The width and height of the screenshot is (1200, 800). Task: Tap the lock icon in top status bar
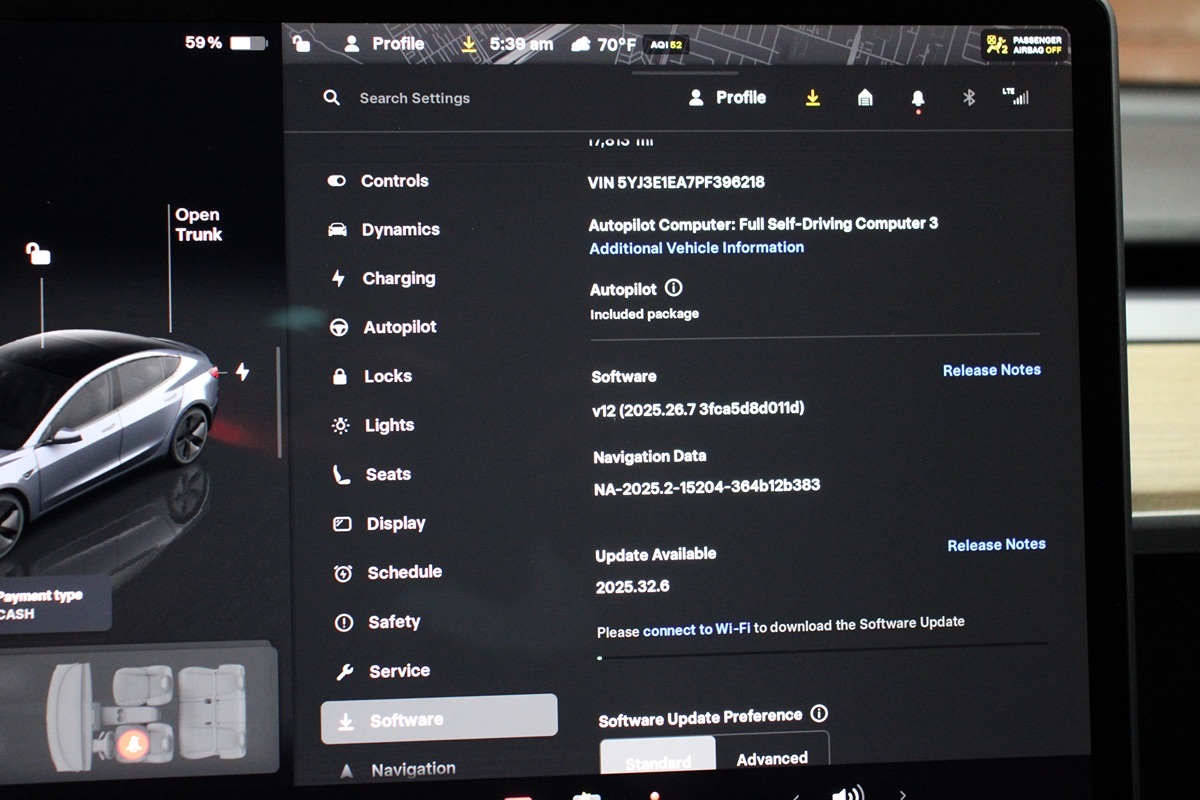tap(301, 44)
